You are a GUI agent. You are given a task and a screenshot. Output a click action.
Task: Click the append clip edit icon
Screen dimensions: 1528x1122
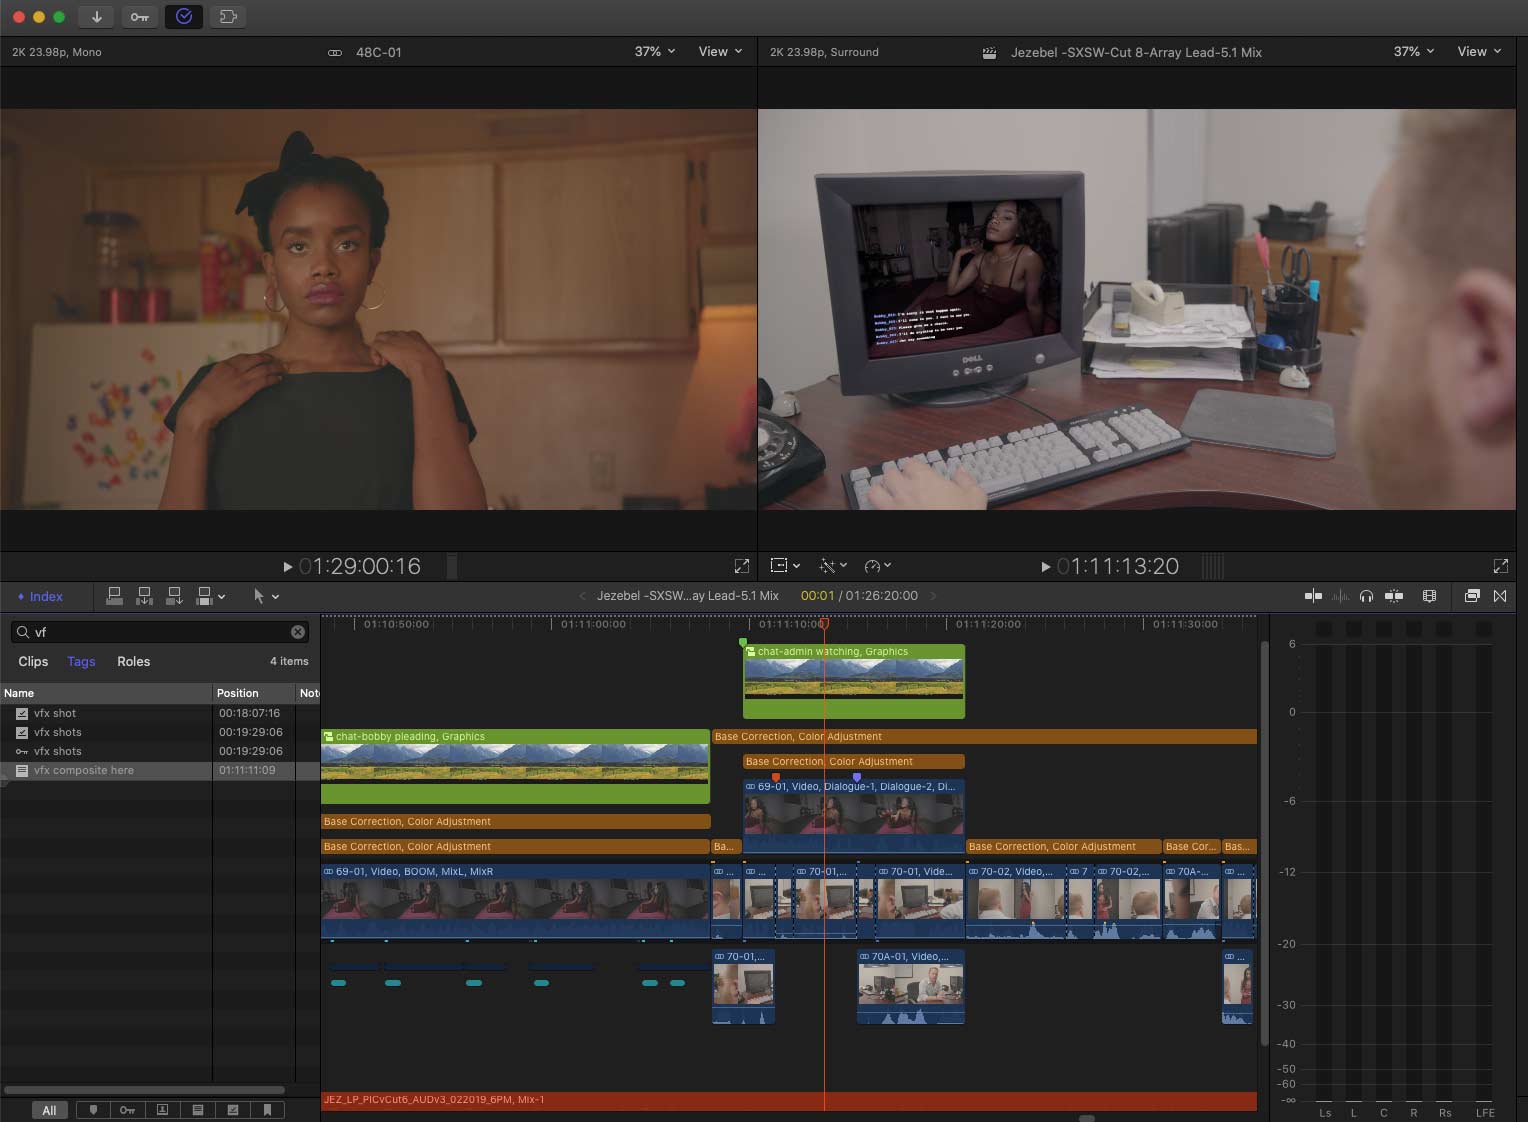[175, 596]
